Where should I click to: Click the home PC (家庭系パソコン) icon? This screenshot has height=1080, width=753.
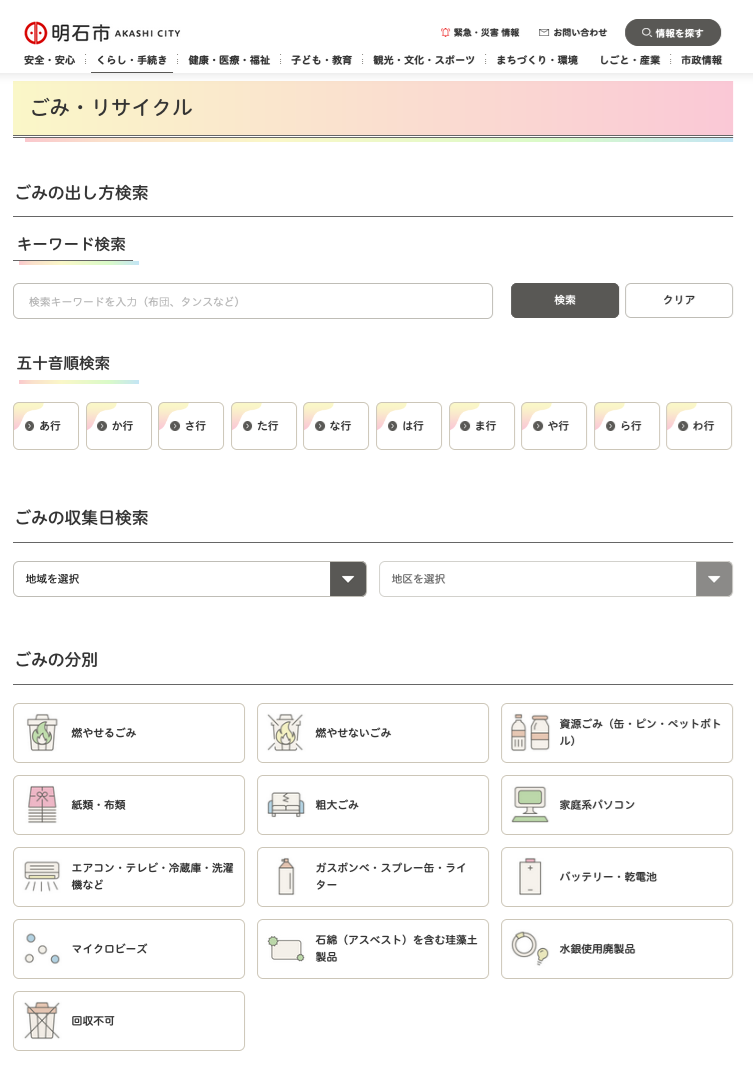pyautogui.click(x=530, y=805)
